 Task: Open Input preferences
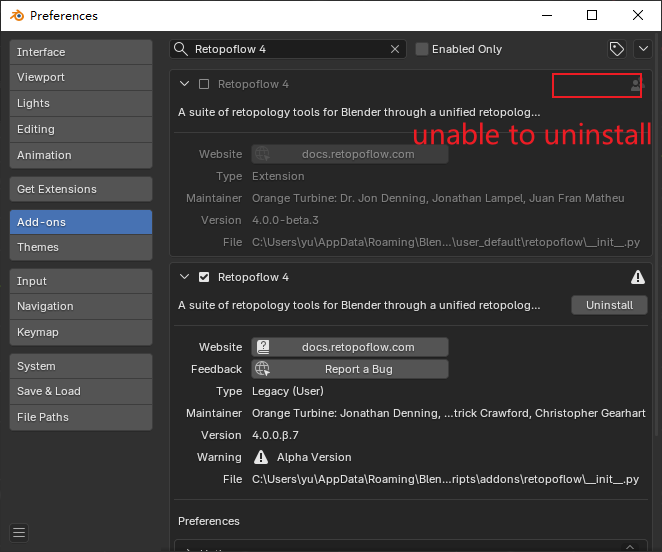coord(81,281)
